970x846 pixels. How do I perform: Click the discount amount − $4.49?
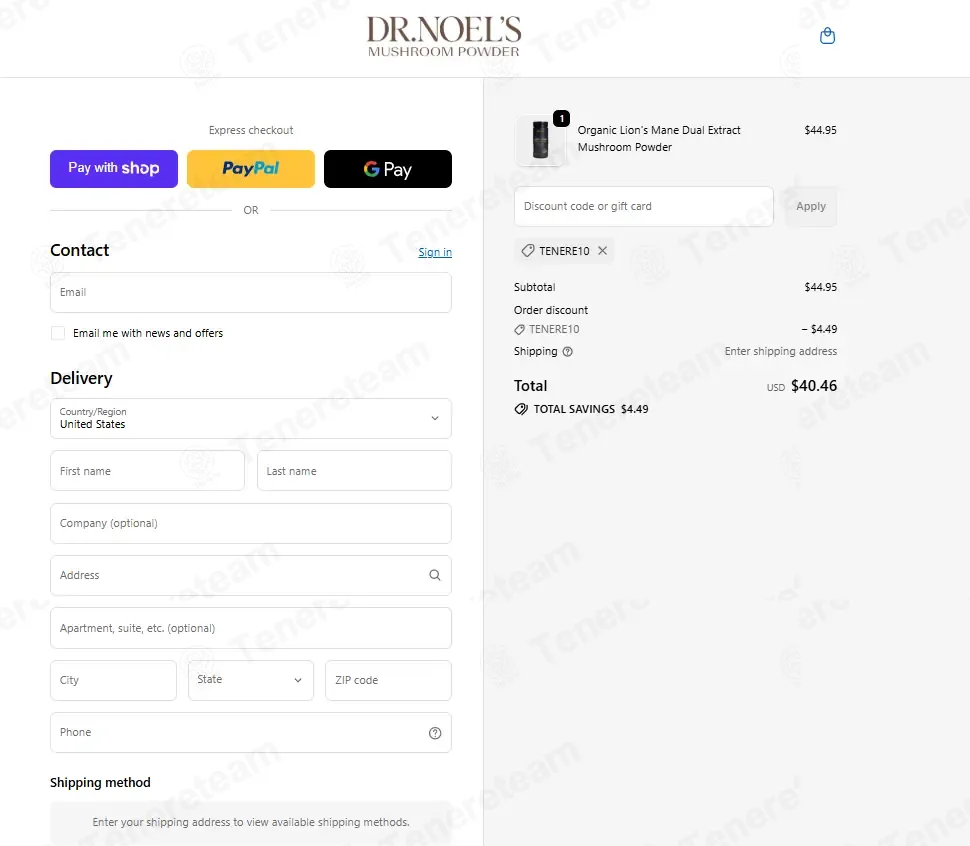pyautogui.click(x=819, y=329)
